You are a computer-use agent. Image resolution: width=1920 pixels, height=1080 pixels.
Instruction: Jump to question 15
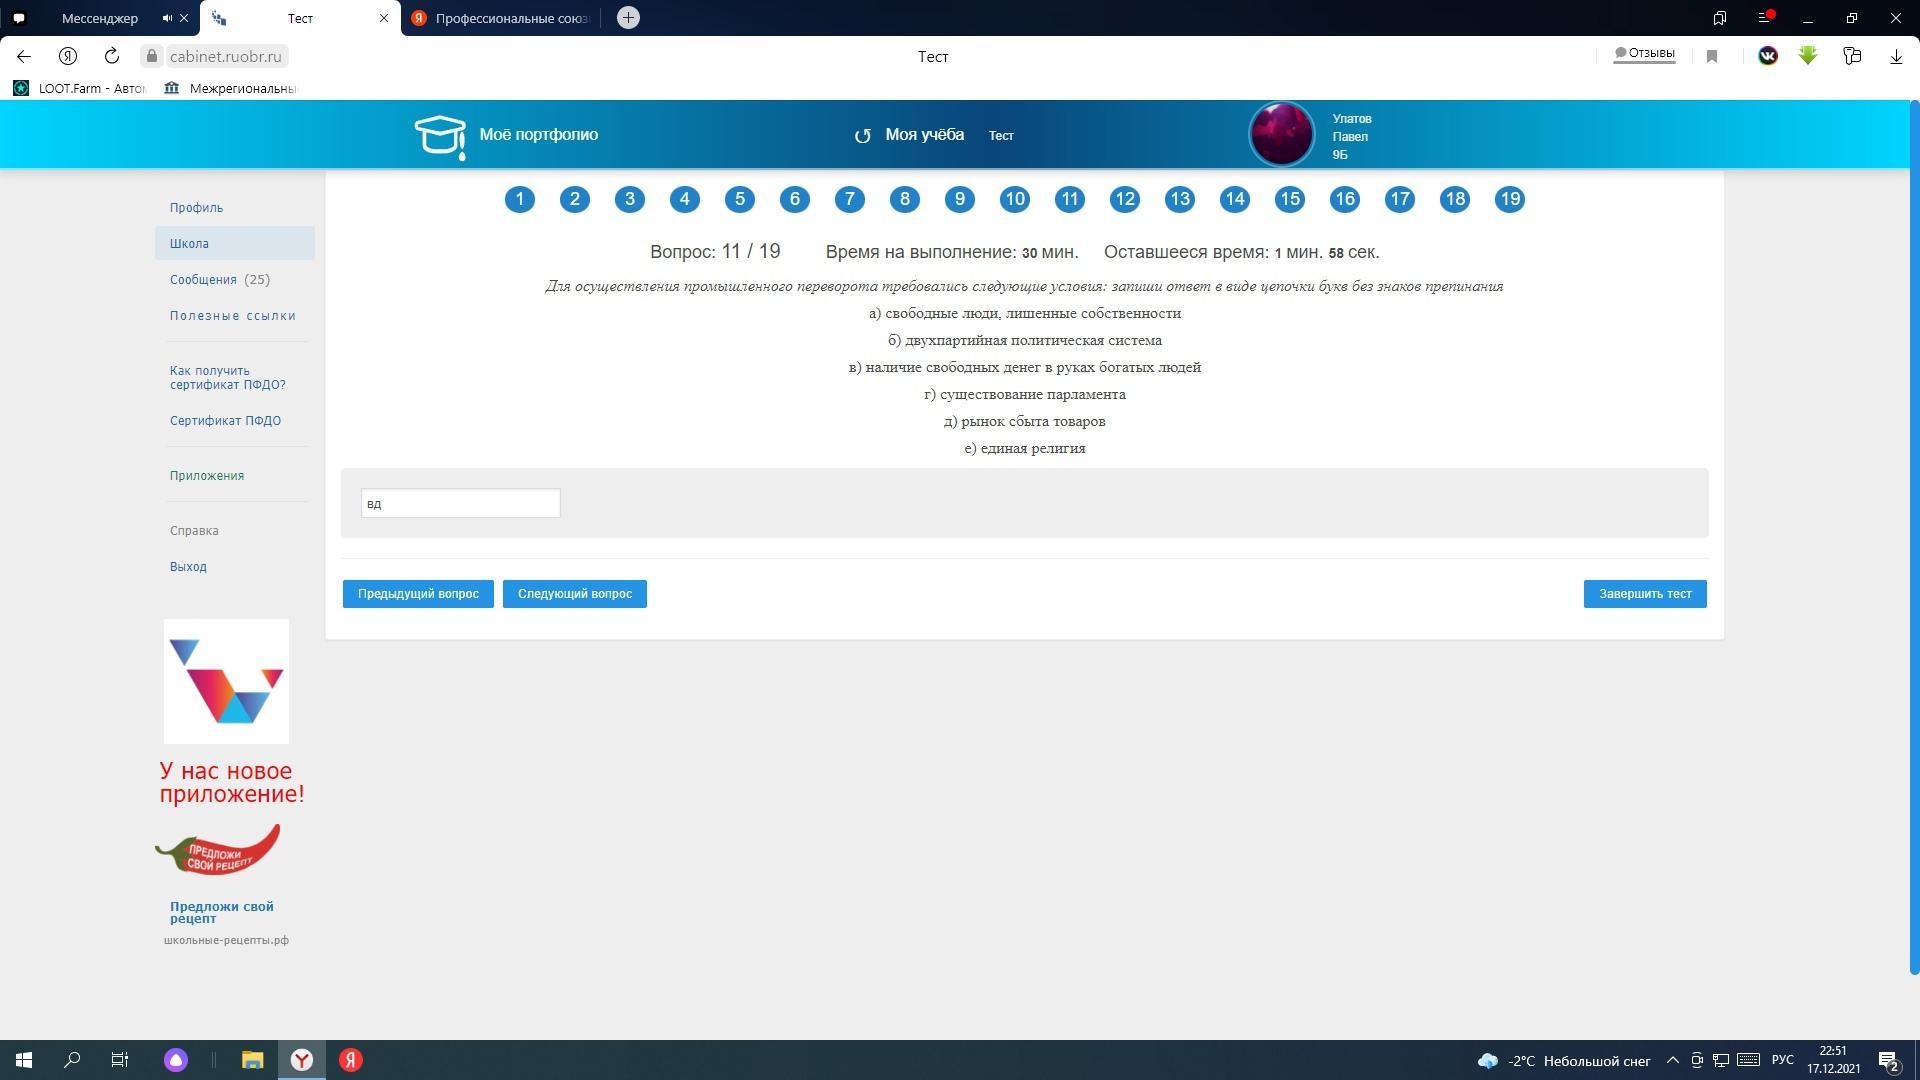[x=1289, y=199]
